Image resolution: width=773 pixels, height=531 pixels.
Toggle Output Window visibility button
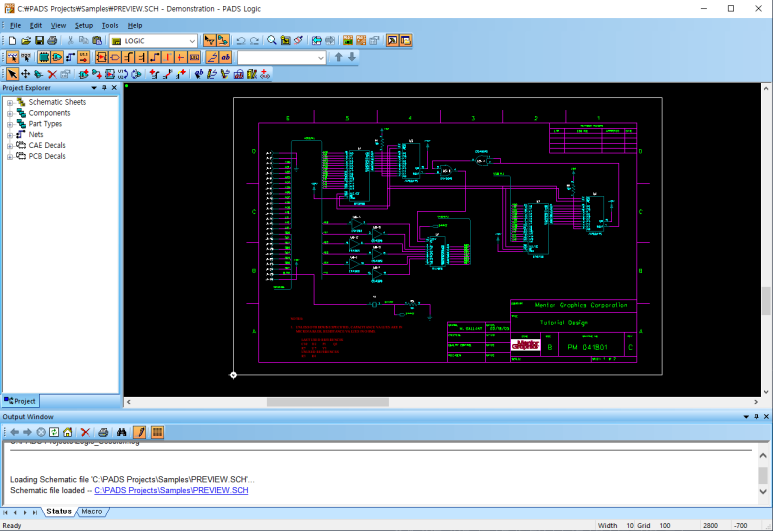point(392,40)
